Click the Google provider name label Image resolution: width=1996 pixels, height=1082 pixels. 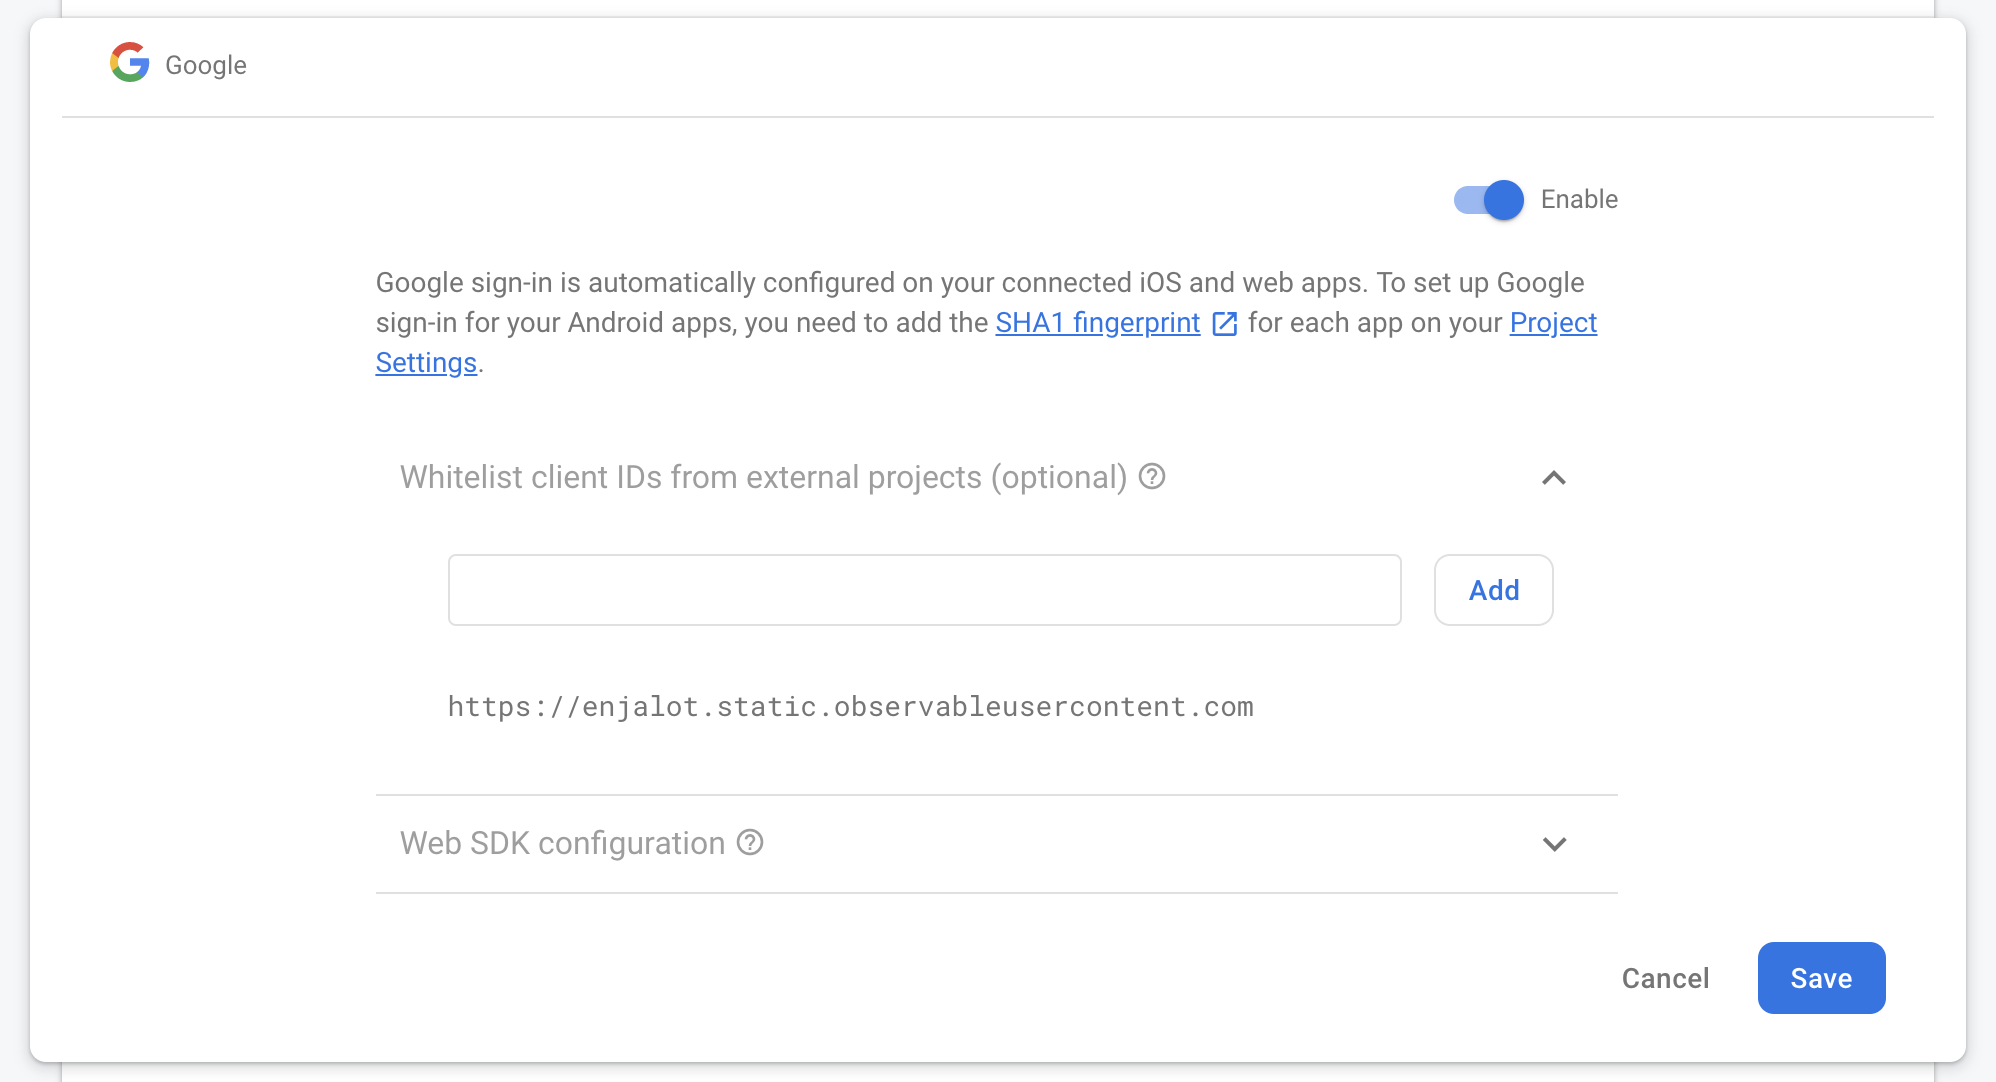pyautogui.click(x=206, y=65)
